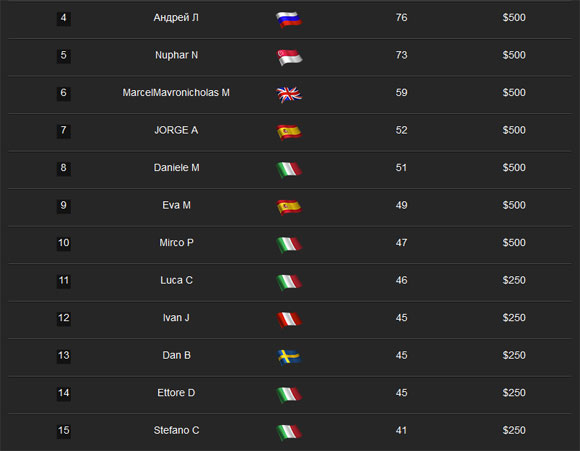Click the MarcelMavronicholas M name

pos(176,92)
